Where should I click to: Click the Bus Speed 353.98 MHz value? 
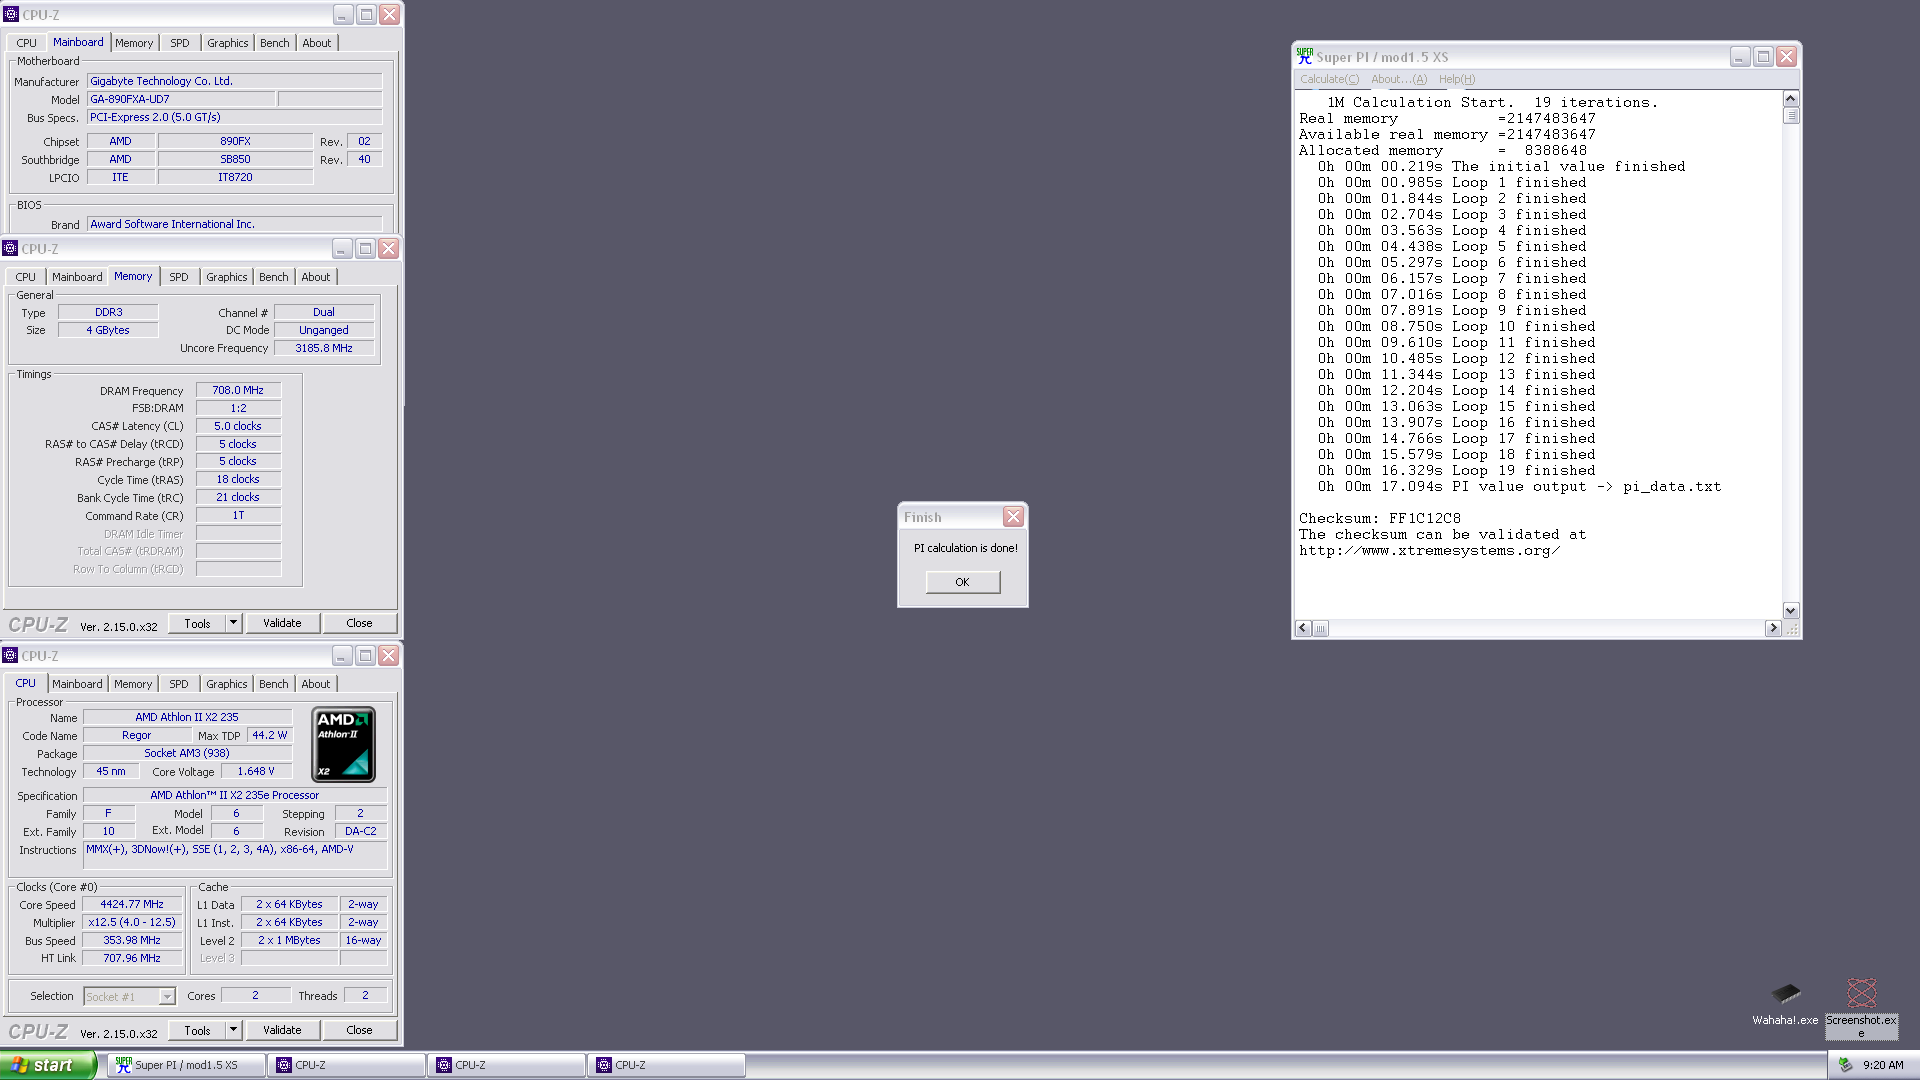click(132, 940)
